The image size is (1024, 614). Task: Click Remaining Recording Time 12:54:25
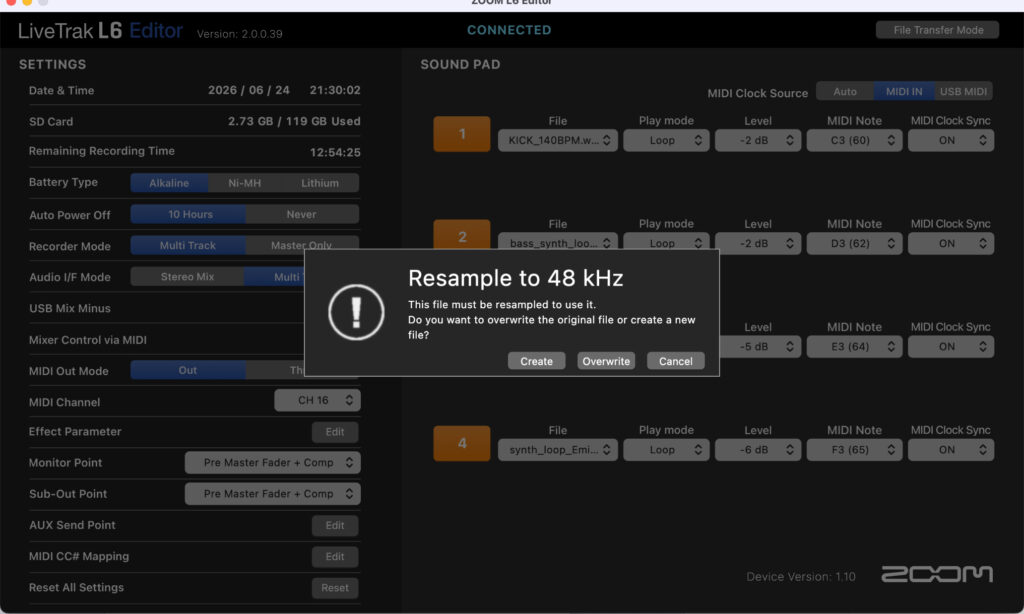tap(335, 152)
